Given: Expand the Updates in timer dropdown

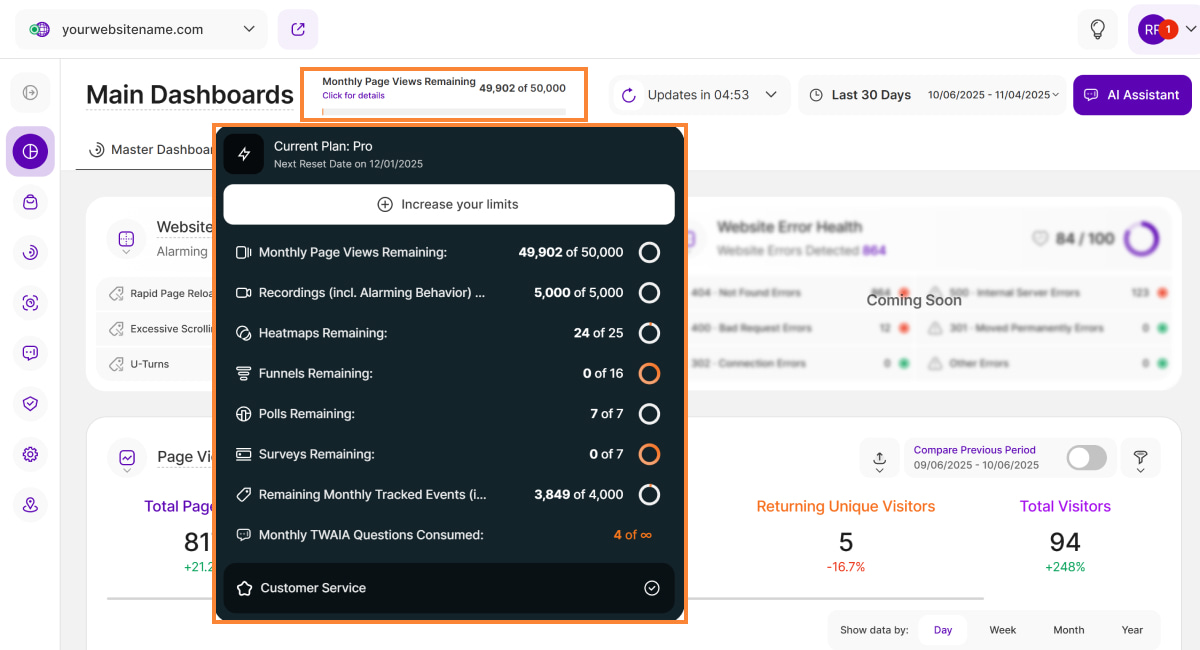Looking at the screenshot, I should 700,95.
